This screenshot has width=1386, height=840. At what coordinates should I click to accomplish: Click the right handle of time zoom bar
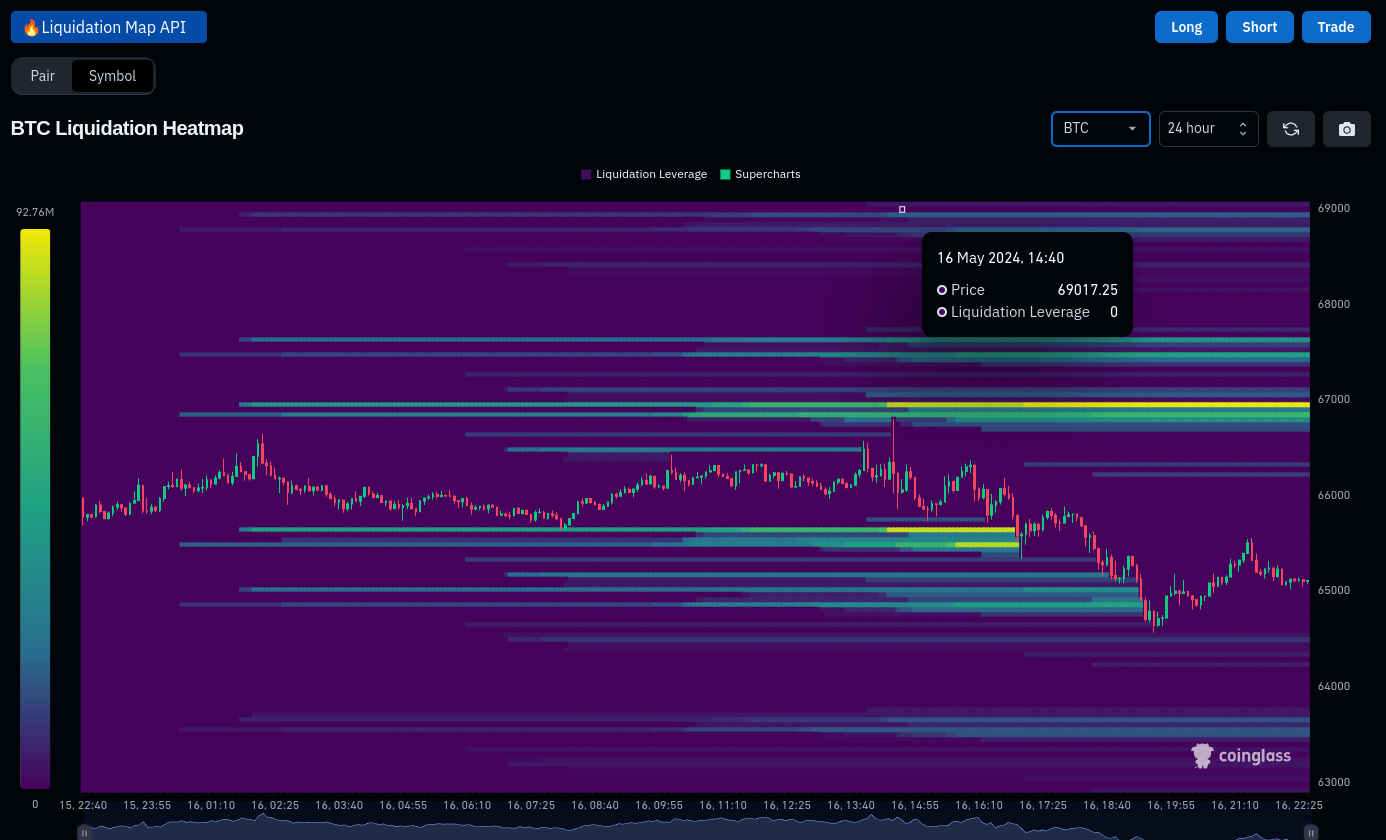1310,832
